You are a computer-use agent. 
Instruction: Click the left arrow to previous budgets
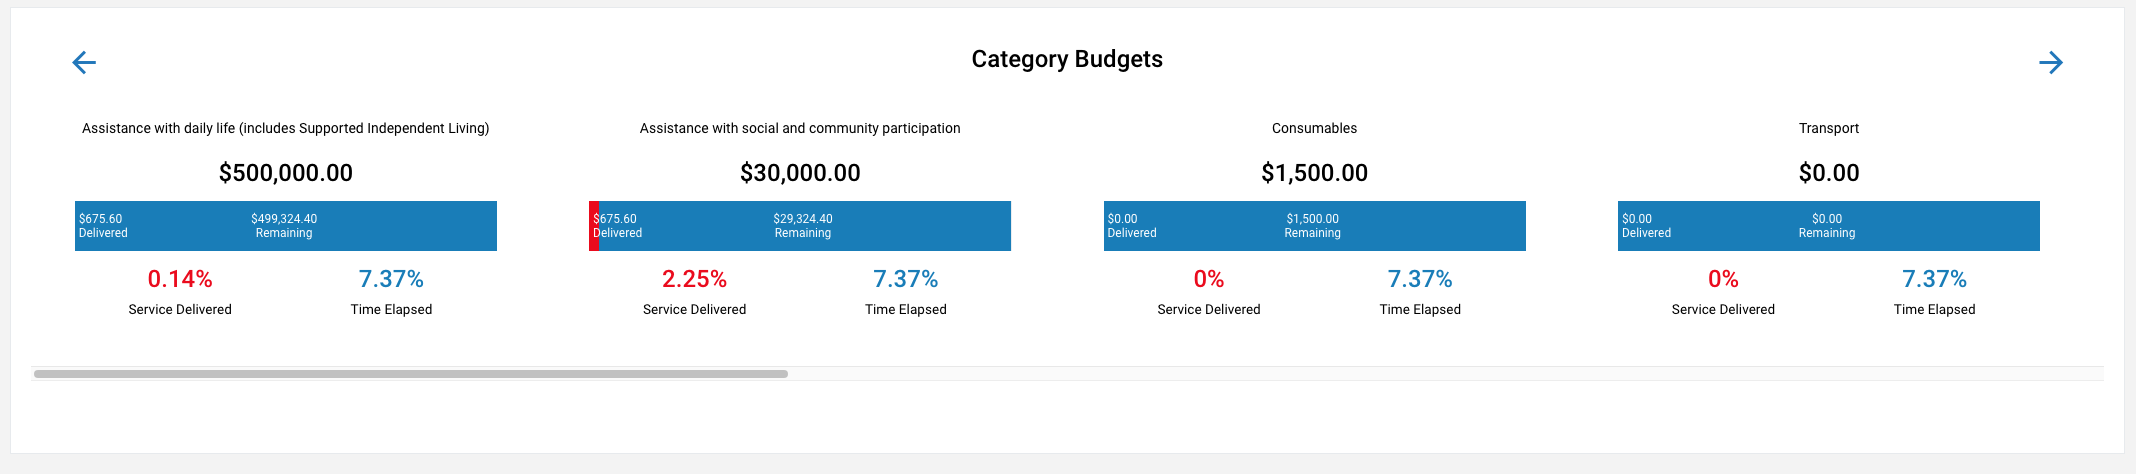pos(84,63)
